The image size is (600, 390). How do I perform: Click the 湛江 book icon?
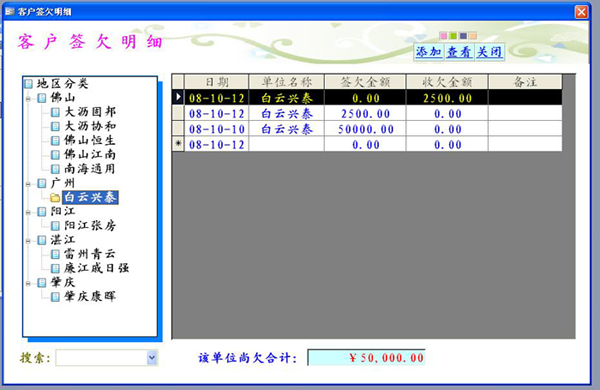pyautogui.click(x=42, y=240)
